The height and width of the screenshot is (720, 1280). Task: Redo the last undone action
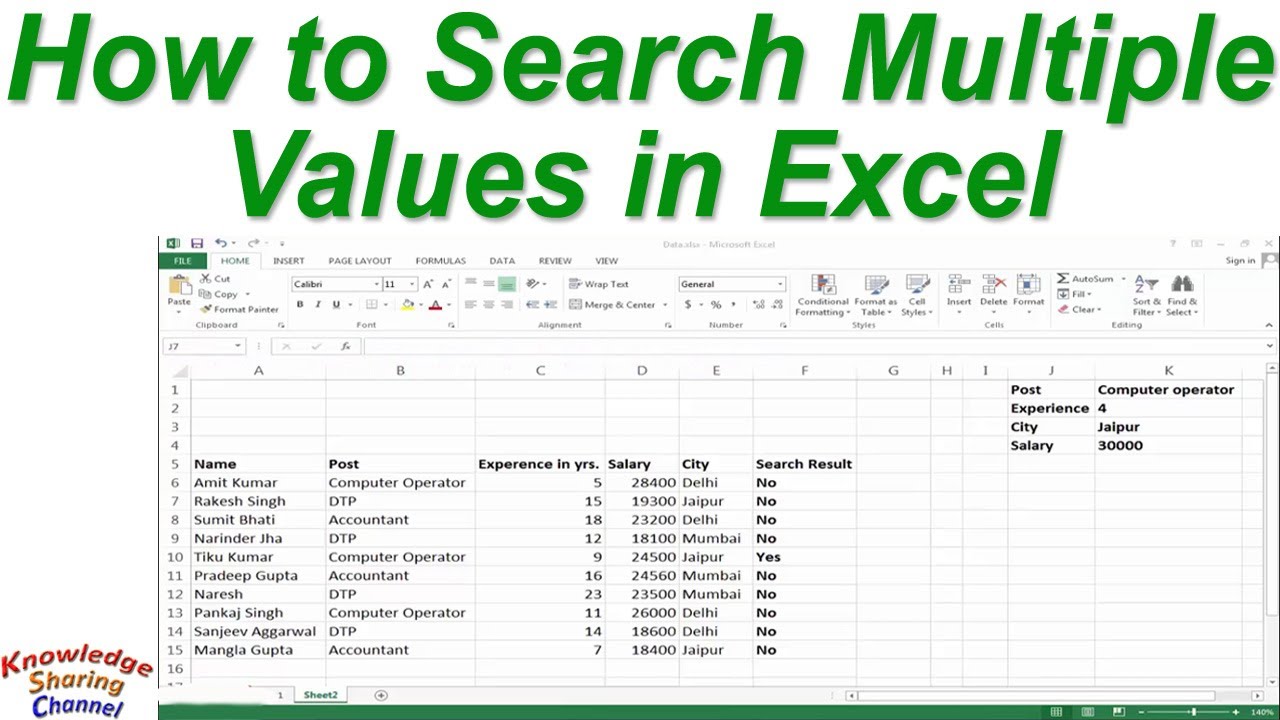(253, 243)
